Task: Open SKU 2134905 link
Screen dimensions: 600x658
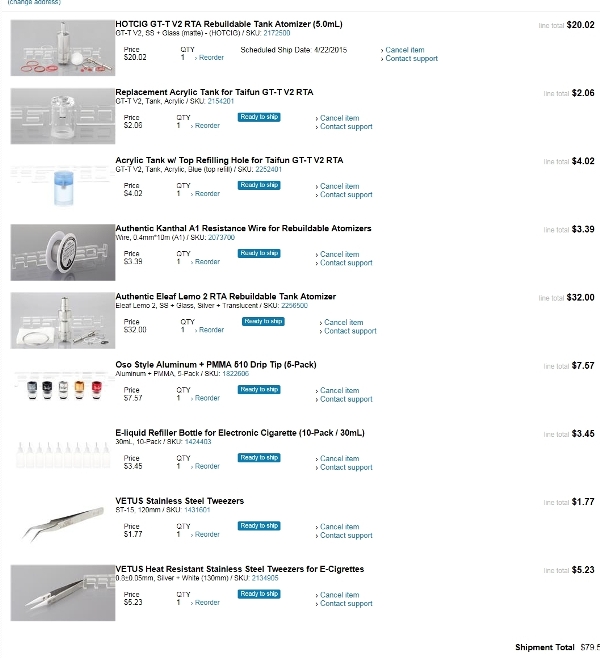Action: tap(265, 578)
